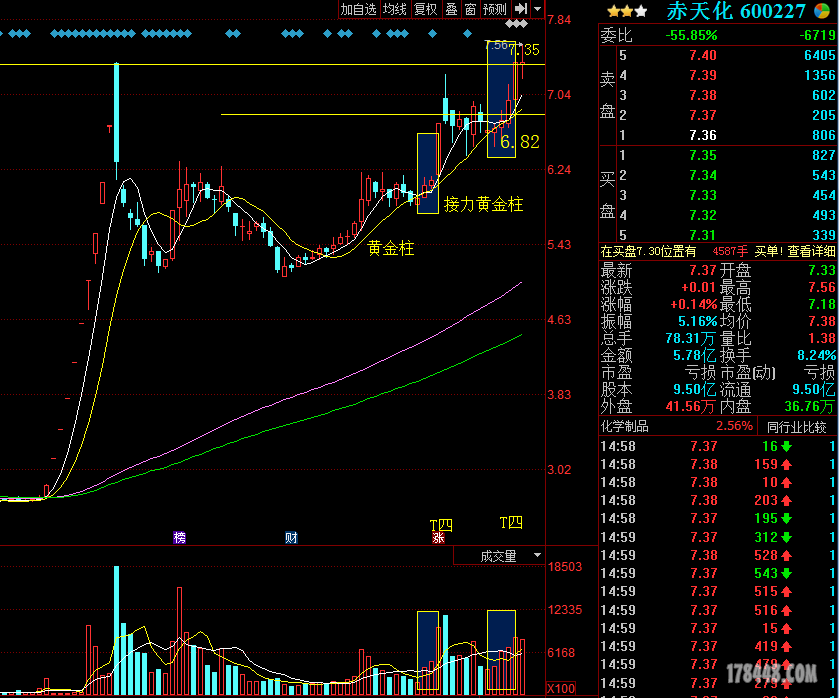
Task: Select buy level 1 price 7.35
Action: (x=703, y=155)
